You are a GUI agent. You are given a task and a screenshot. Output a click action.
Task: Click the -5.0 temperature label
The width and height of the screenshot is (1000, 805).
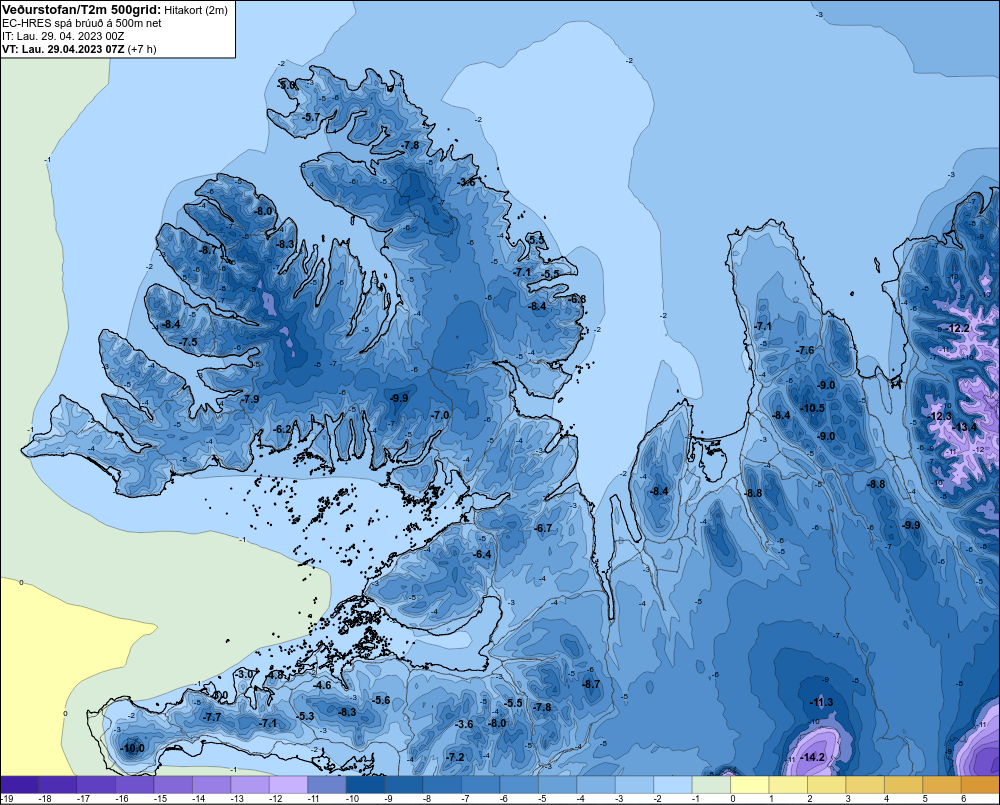pos(287,85)
